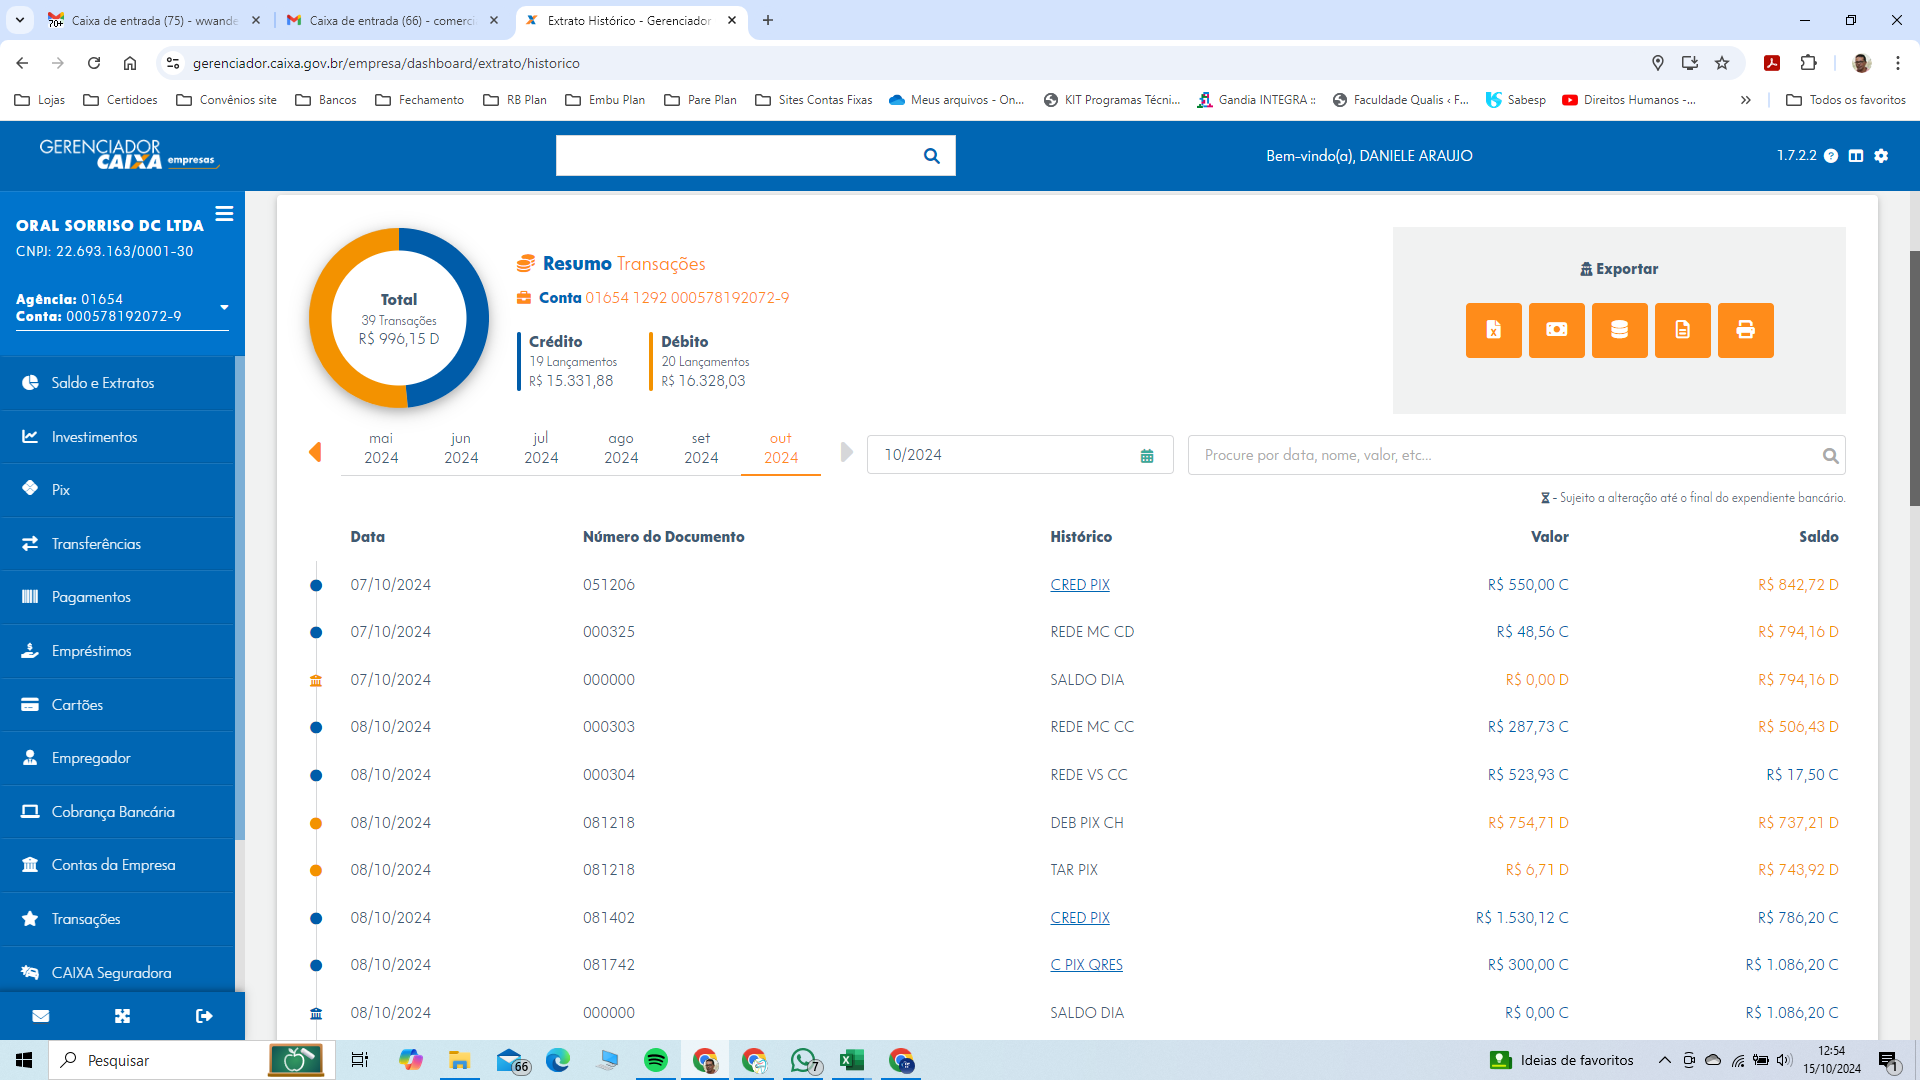The width and height of the screenshot is (1920, 1080).
Task: Open Saldo e Extratos in the sidebar
Action: 102,383
